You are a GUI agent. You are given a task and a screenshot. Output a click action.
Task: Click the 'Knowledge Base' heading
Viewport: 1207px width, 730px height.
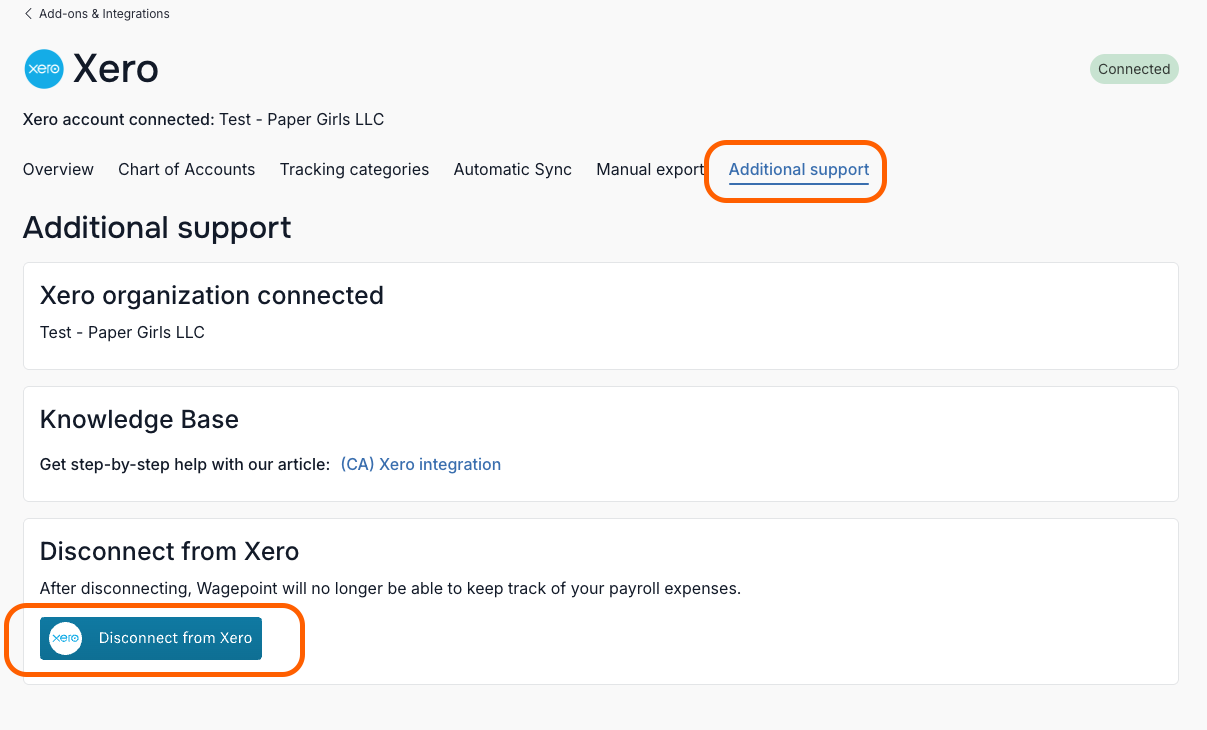click(139, 420)
